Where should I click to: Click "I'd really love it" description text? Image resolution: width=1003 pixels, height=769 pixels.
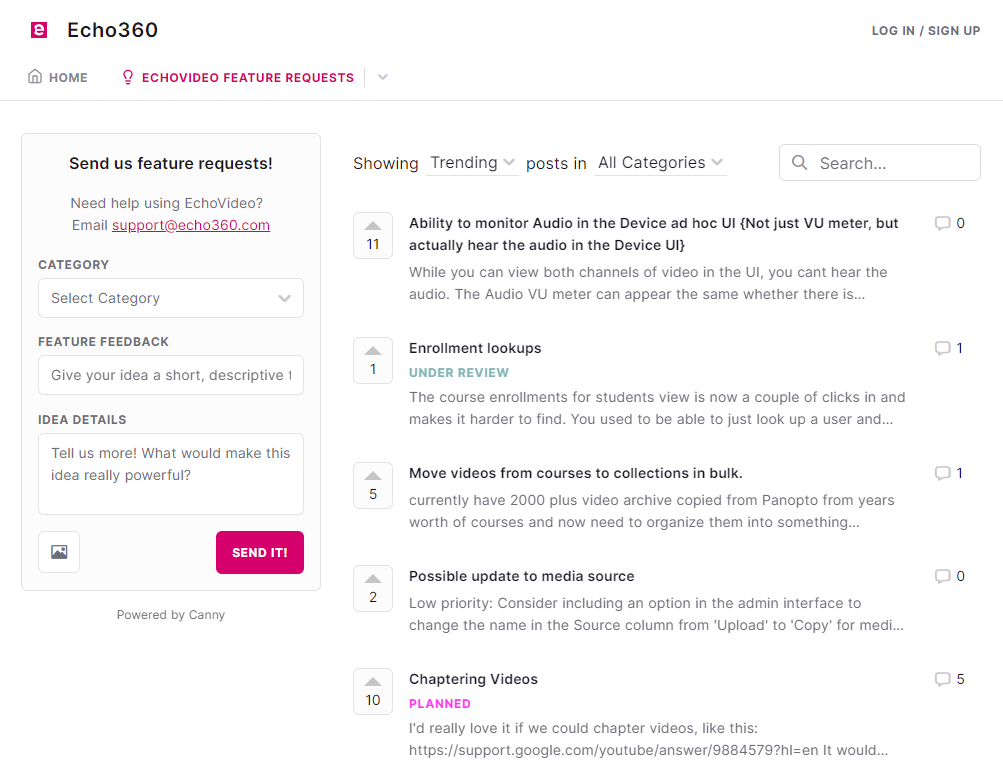(x=649, y=739)
